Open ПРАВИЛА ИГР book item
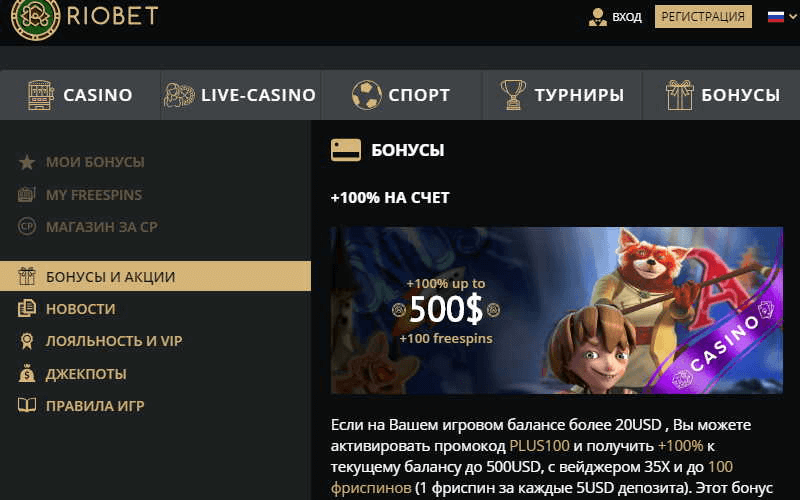 point(81,406)
